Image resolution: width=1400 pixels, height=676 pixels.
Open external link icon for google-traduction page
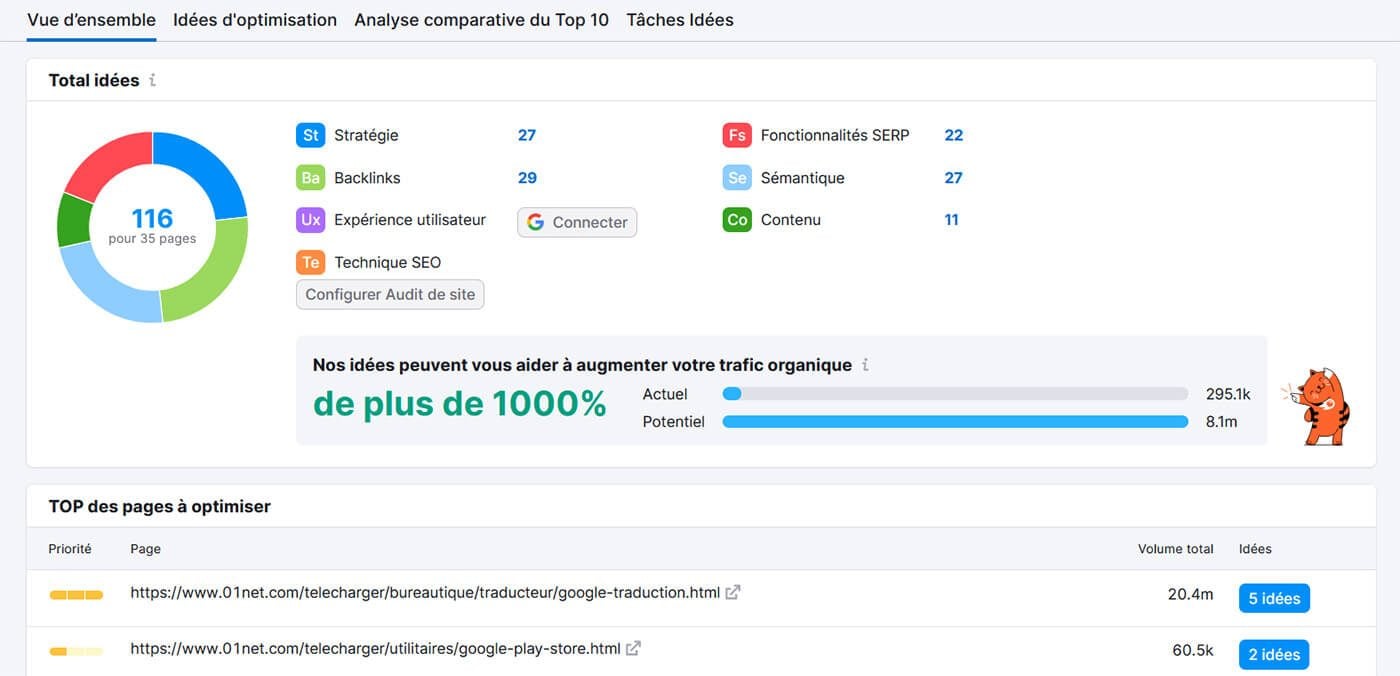click(x=733, y=592)
